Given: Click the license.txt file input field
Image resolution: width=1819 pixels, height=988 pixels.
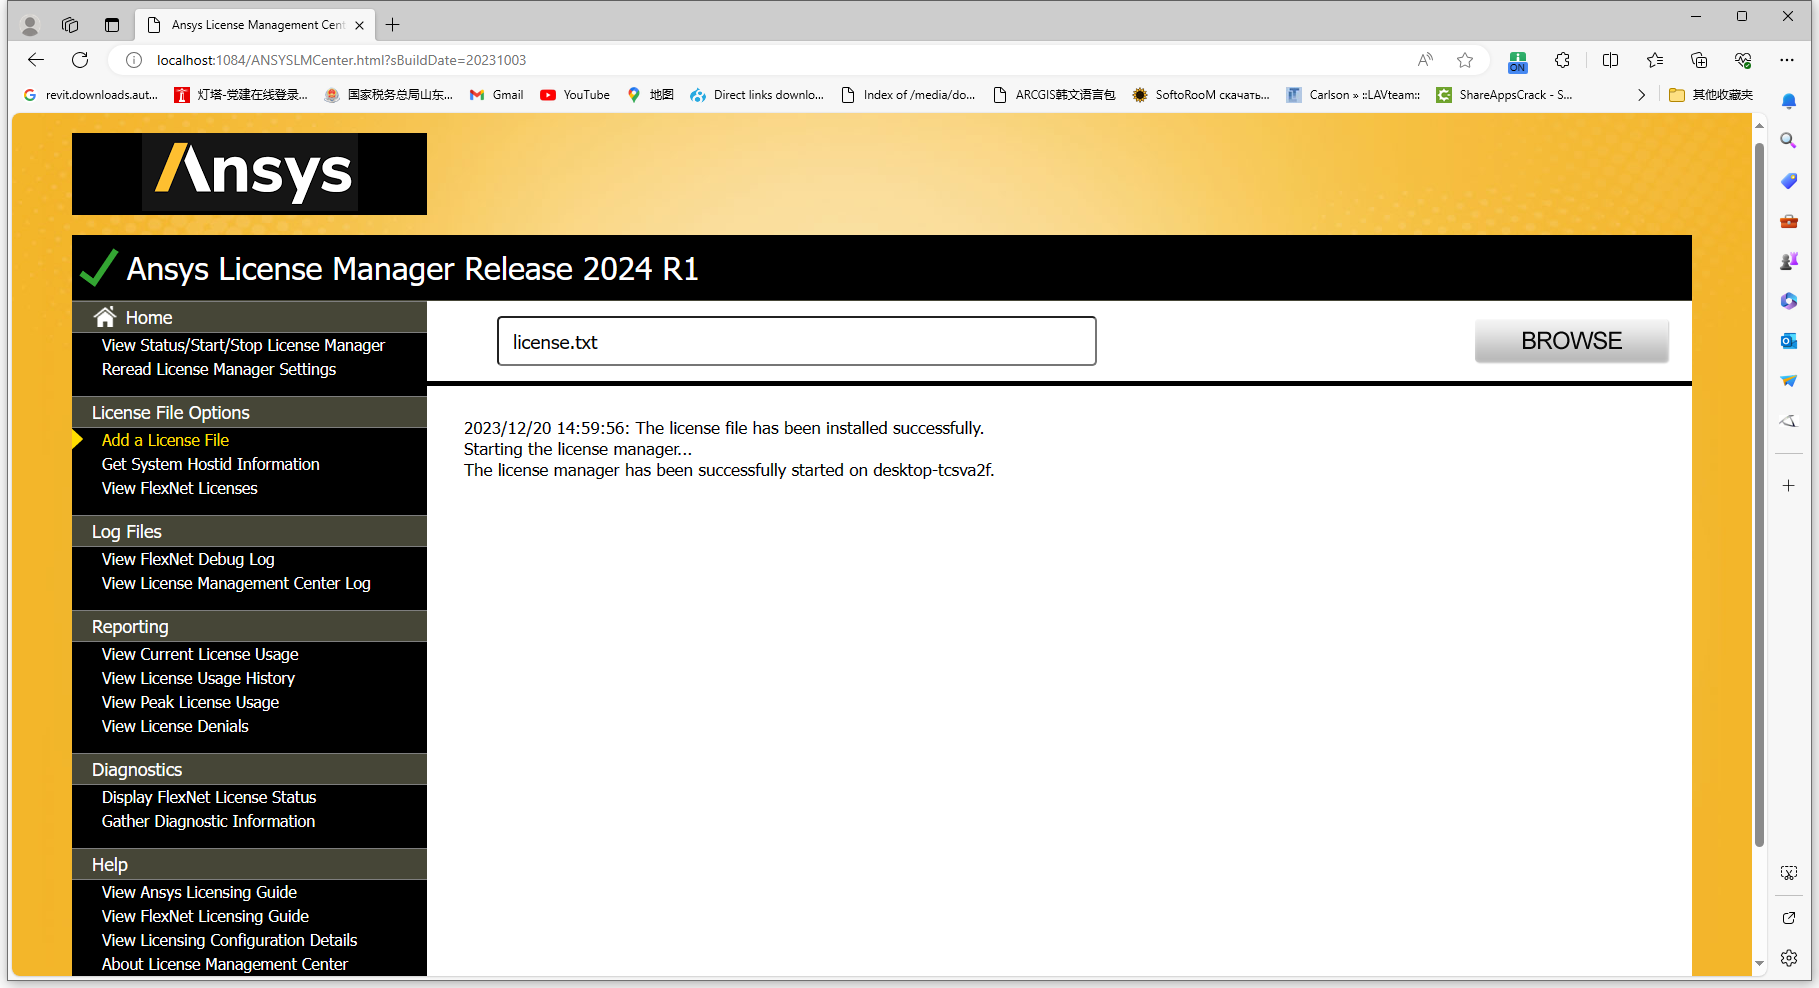Looking at the screenshot, I should 796,341.
